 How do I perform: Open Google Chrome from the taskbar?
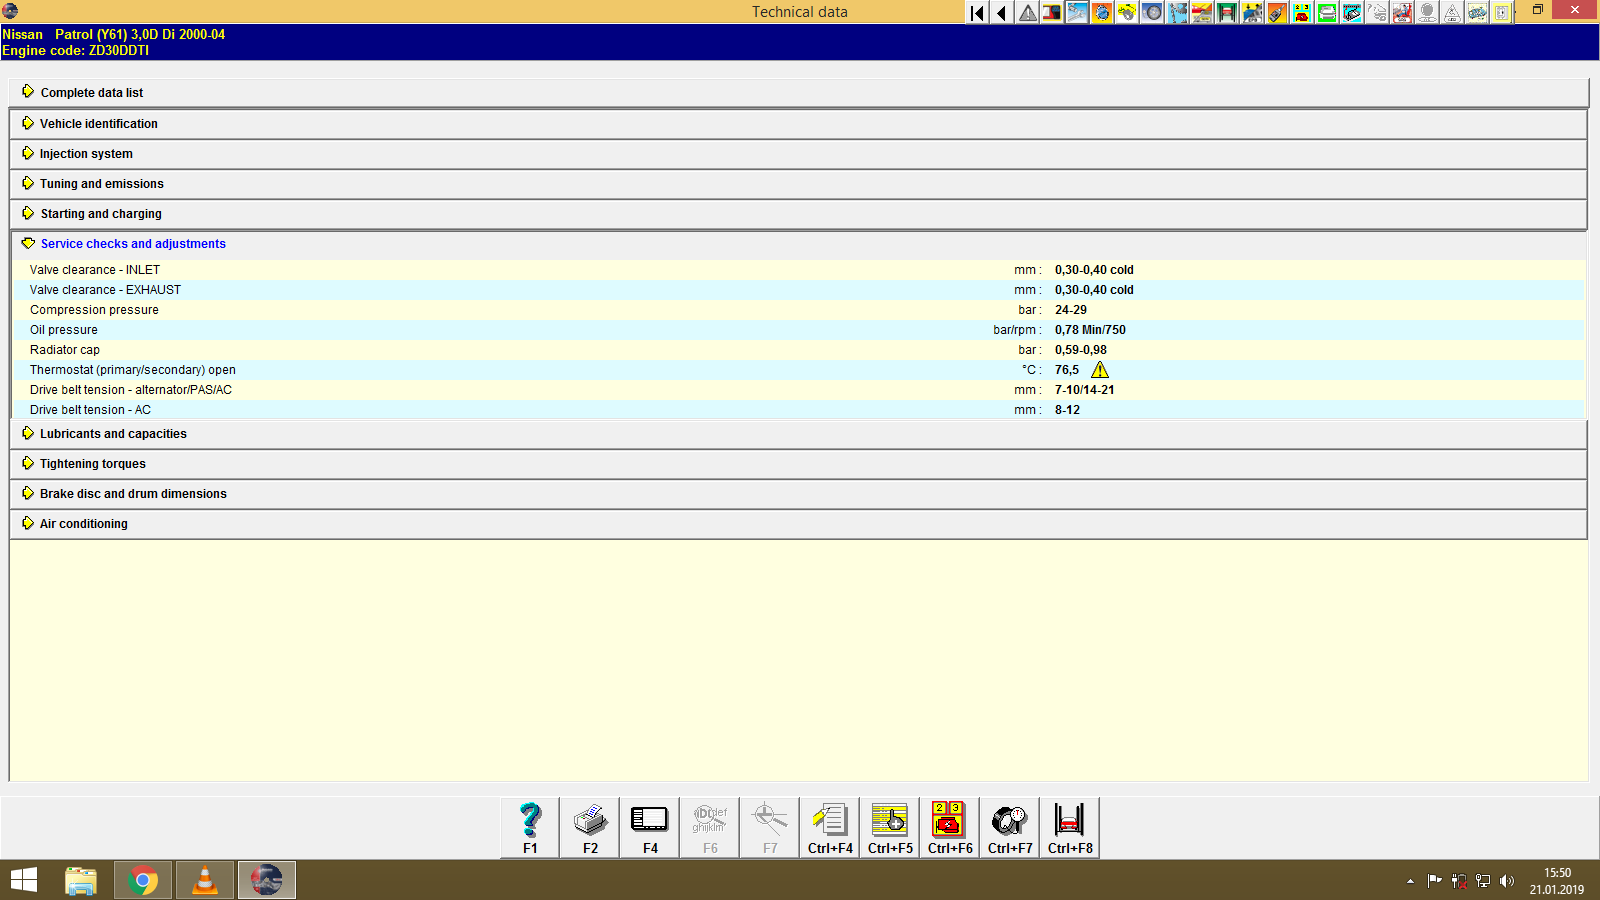click(x=143, y=880)
